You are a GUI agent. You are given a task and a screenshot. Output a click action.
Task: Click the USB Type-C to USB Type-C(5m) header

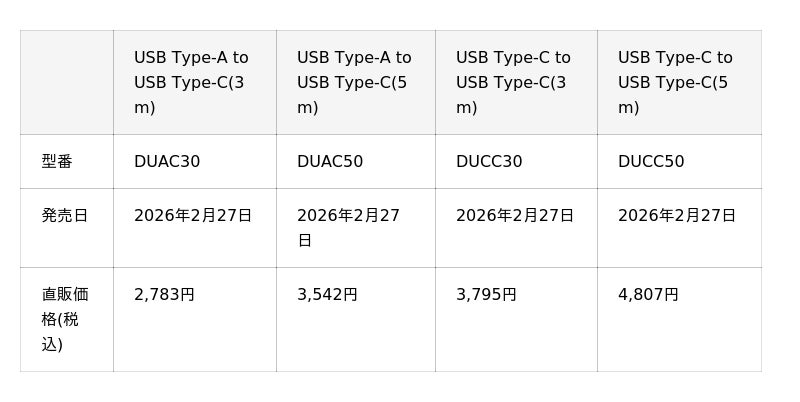click(676, 82)
